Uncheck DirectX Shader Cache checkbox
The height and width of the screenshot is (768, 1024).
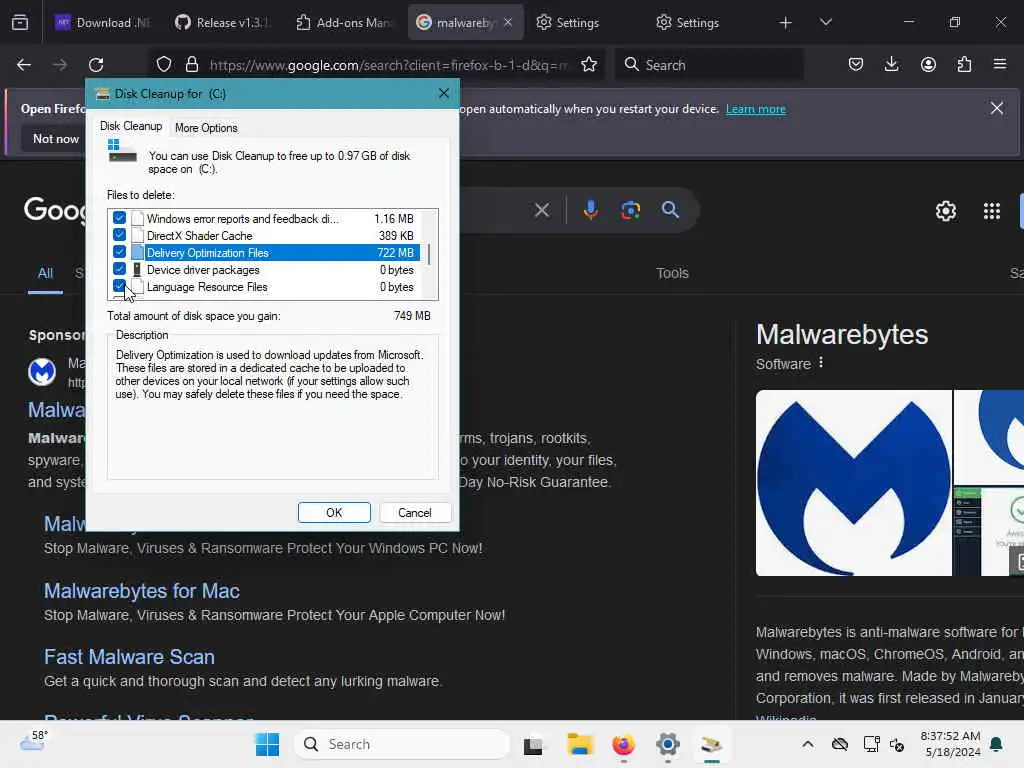(119, 234)
